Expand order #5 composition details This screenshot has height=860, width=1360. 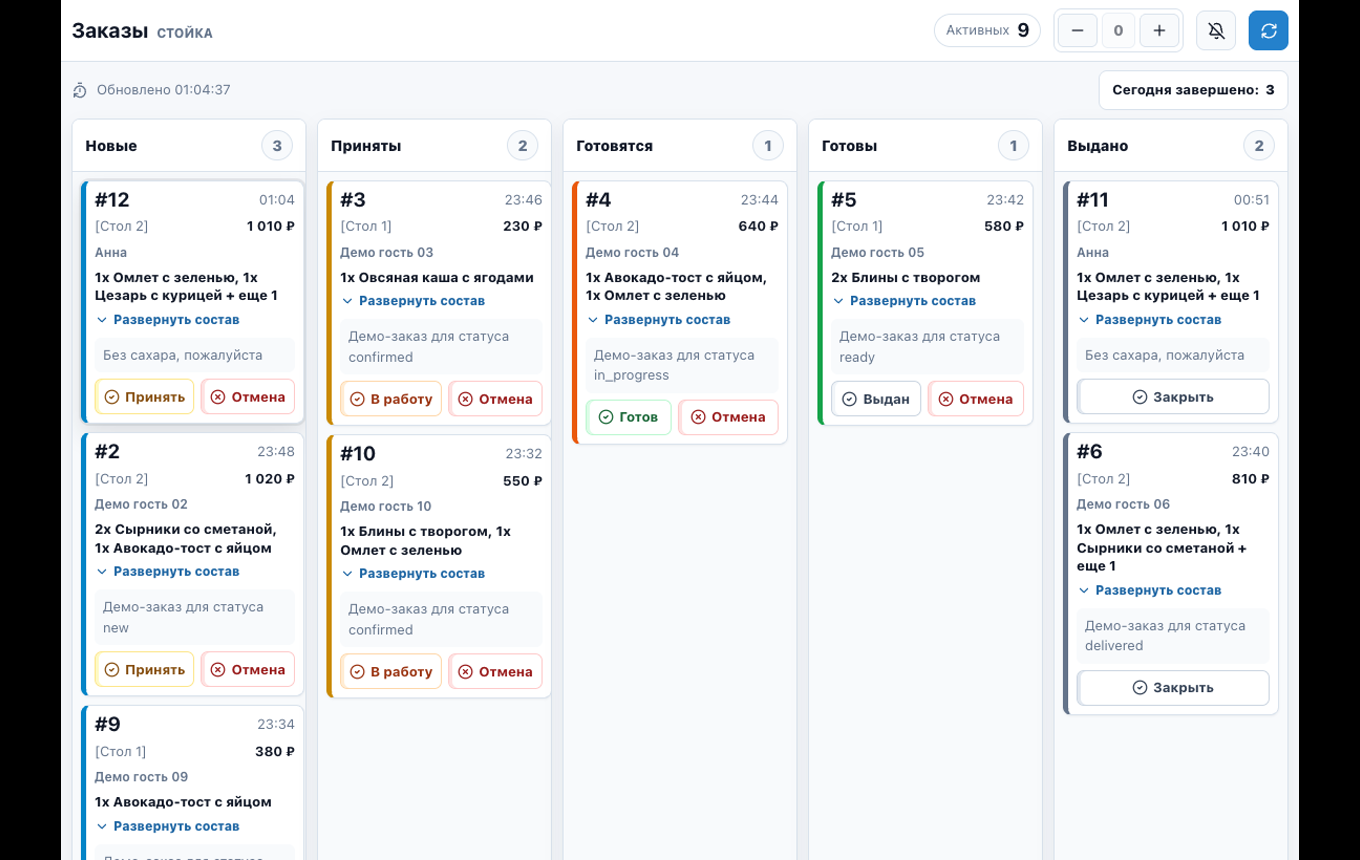tap(904, 301)
